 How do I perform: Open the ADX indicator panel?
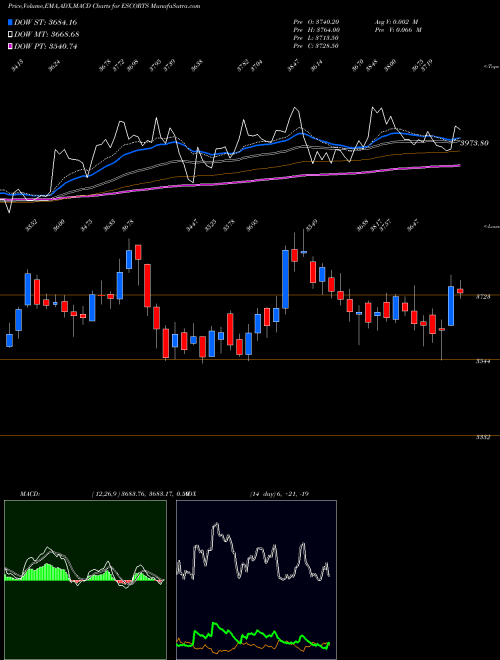[256, 580]
